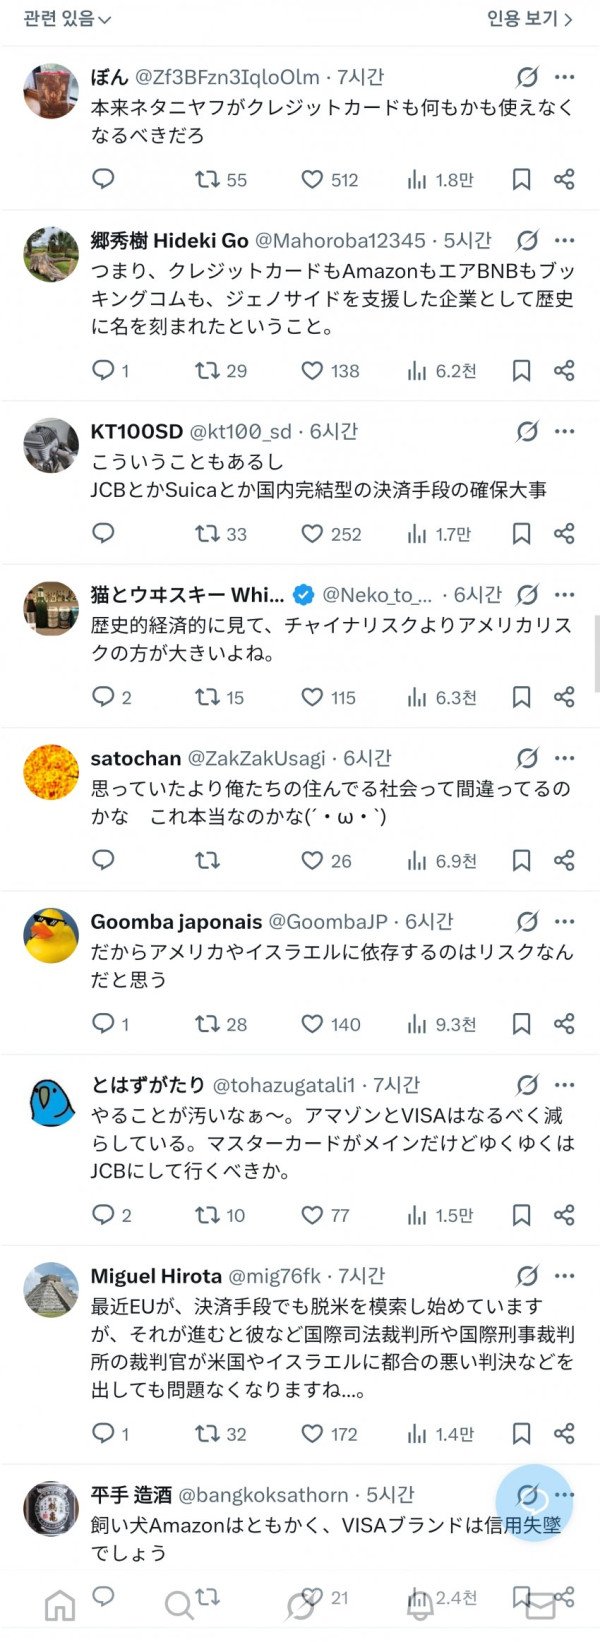The image size is (600, 1642).
Task: Tap the floating blue compose button
Action: click(534, 1502)
